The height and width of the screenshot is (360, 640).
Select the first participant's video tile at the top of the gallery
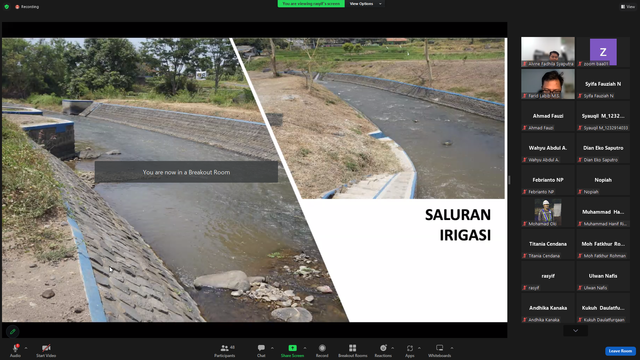click(x=548, y=52)
